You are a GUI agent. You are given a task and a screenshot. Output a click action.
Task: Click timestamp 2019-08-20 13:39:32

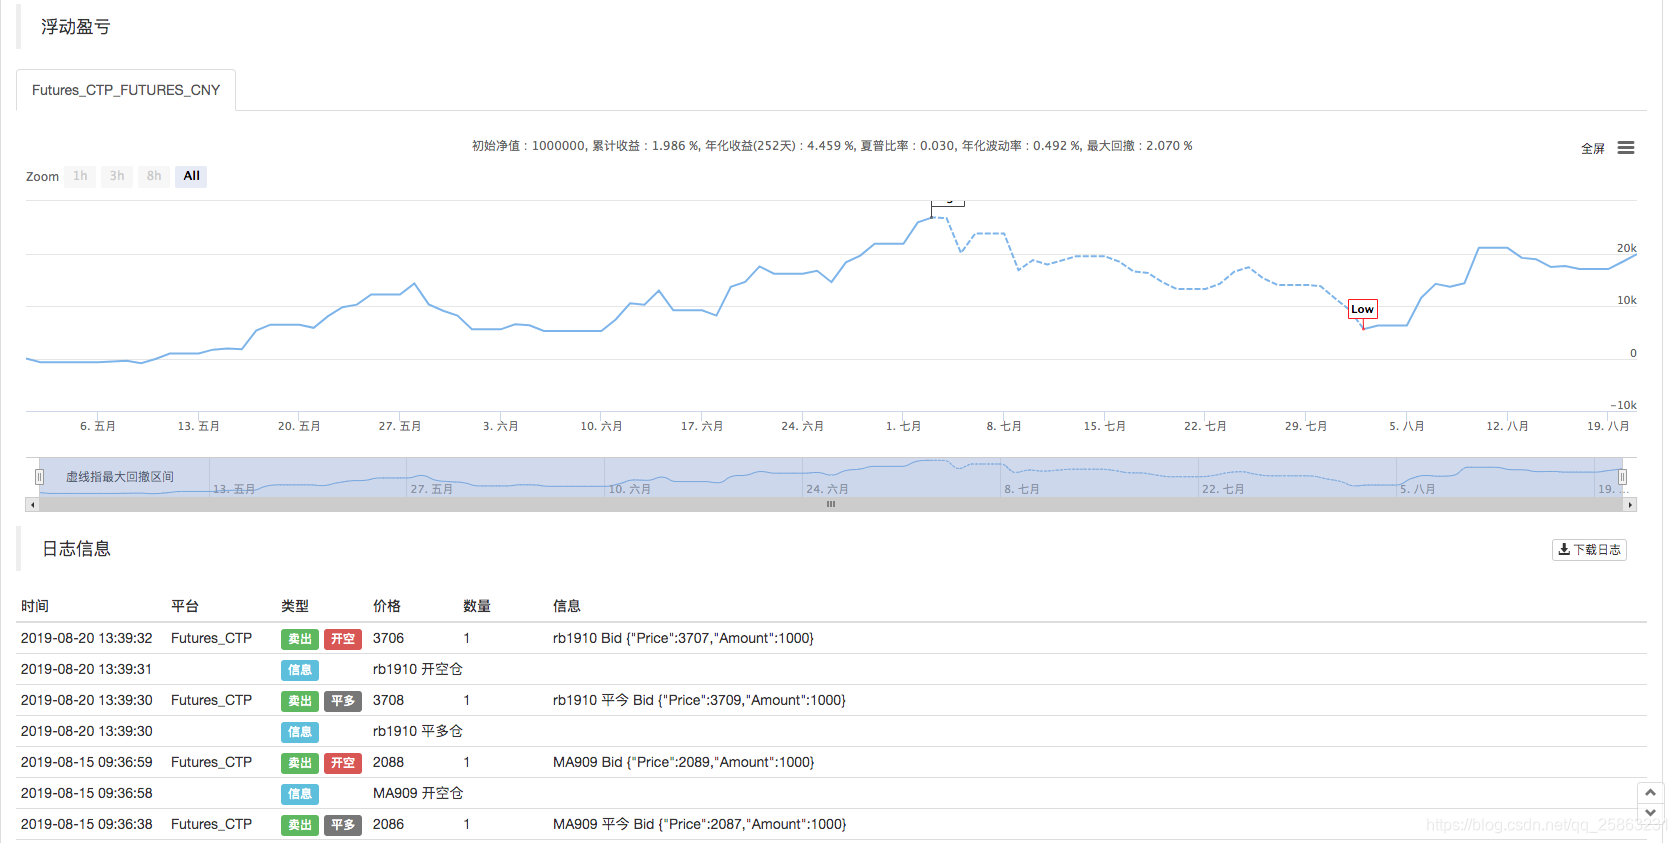(87, 638)
